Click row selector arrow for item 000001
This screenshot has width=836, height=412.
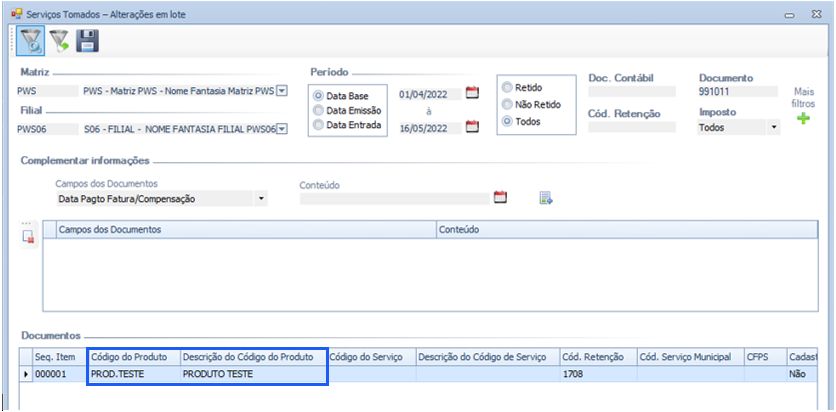26,374
